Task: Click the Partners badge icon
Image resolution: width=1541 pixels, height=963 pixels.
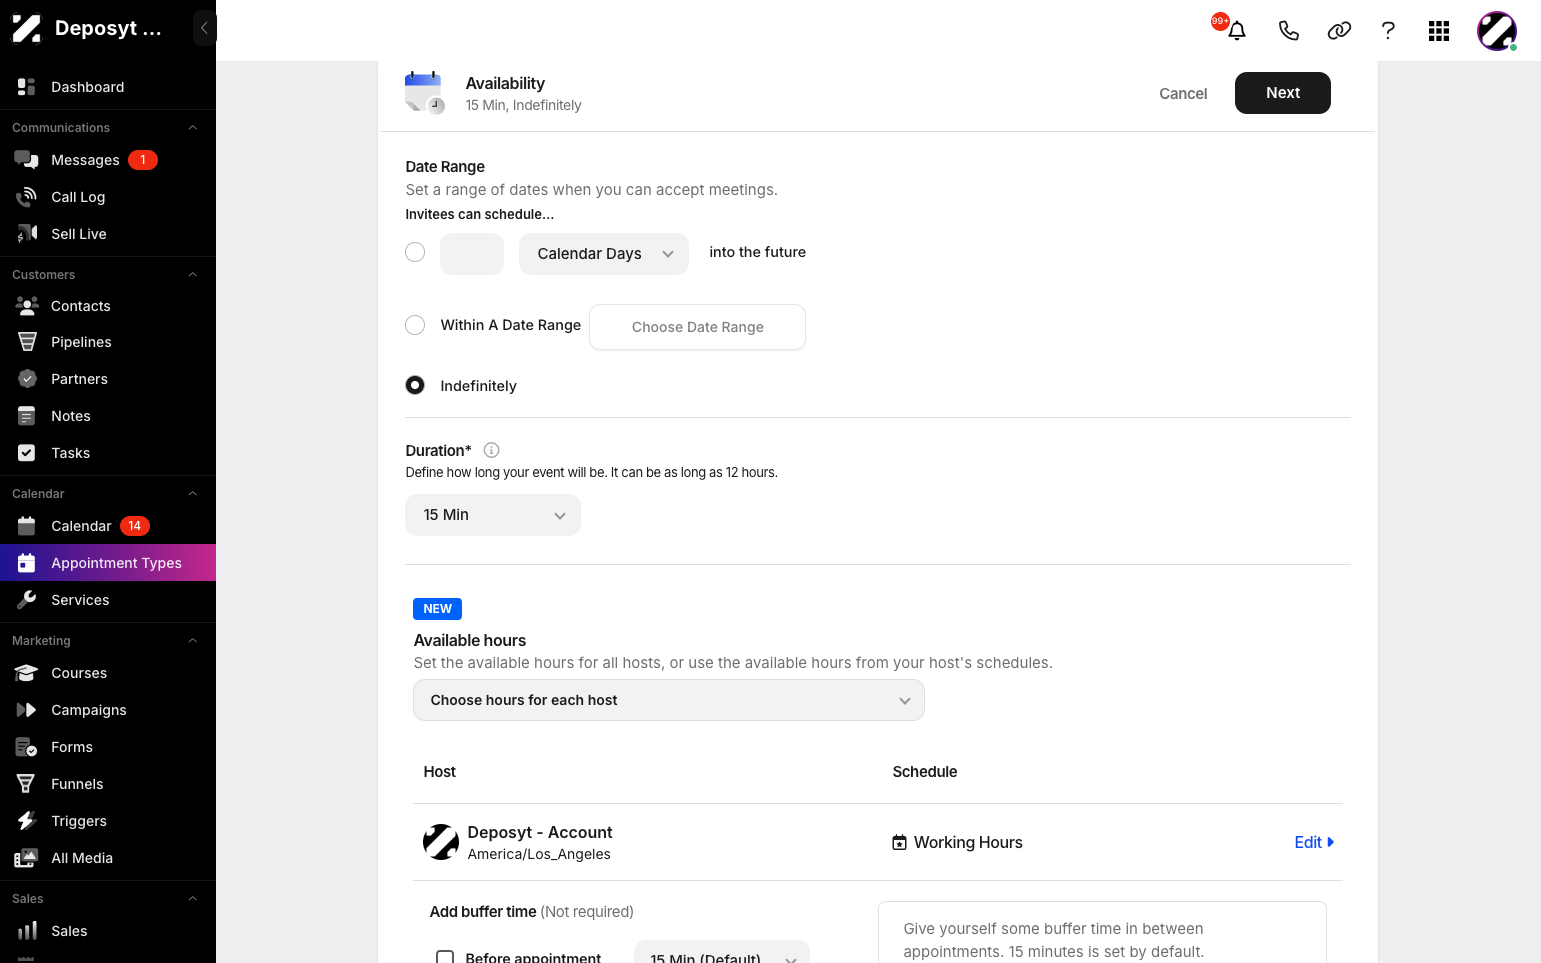Action: [27, 379]
